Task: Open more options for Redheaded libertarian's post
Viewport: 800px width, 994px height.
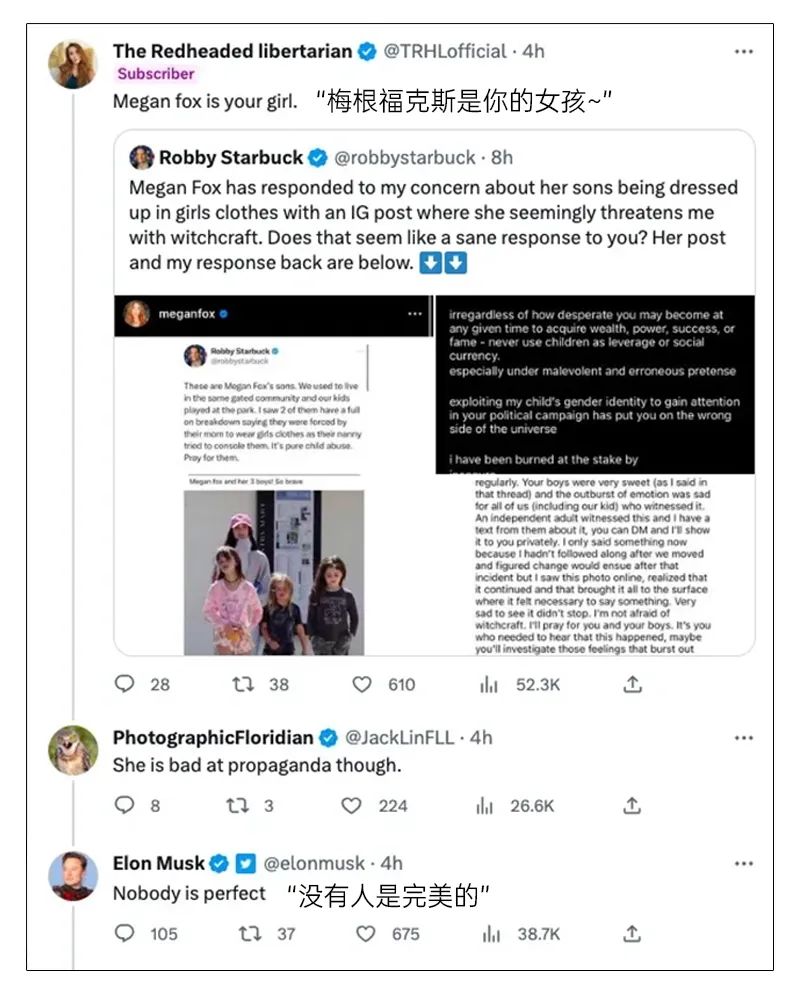Action: 743,51
